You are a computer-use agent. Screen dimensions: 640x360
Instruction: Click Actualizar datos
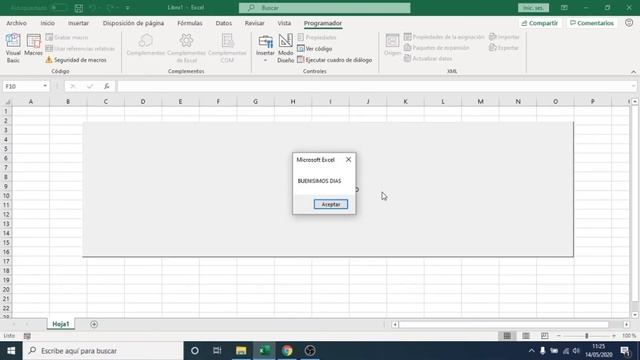(x=428, y=58)
